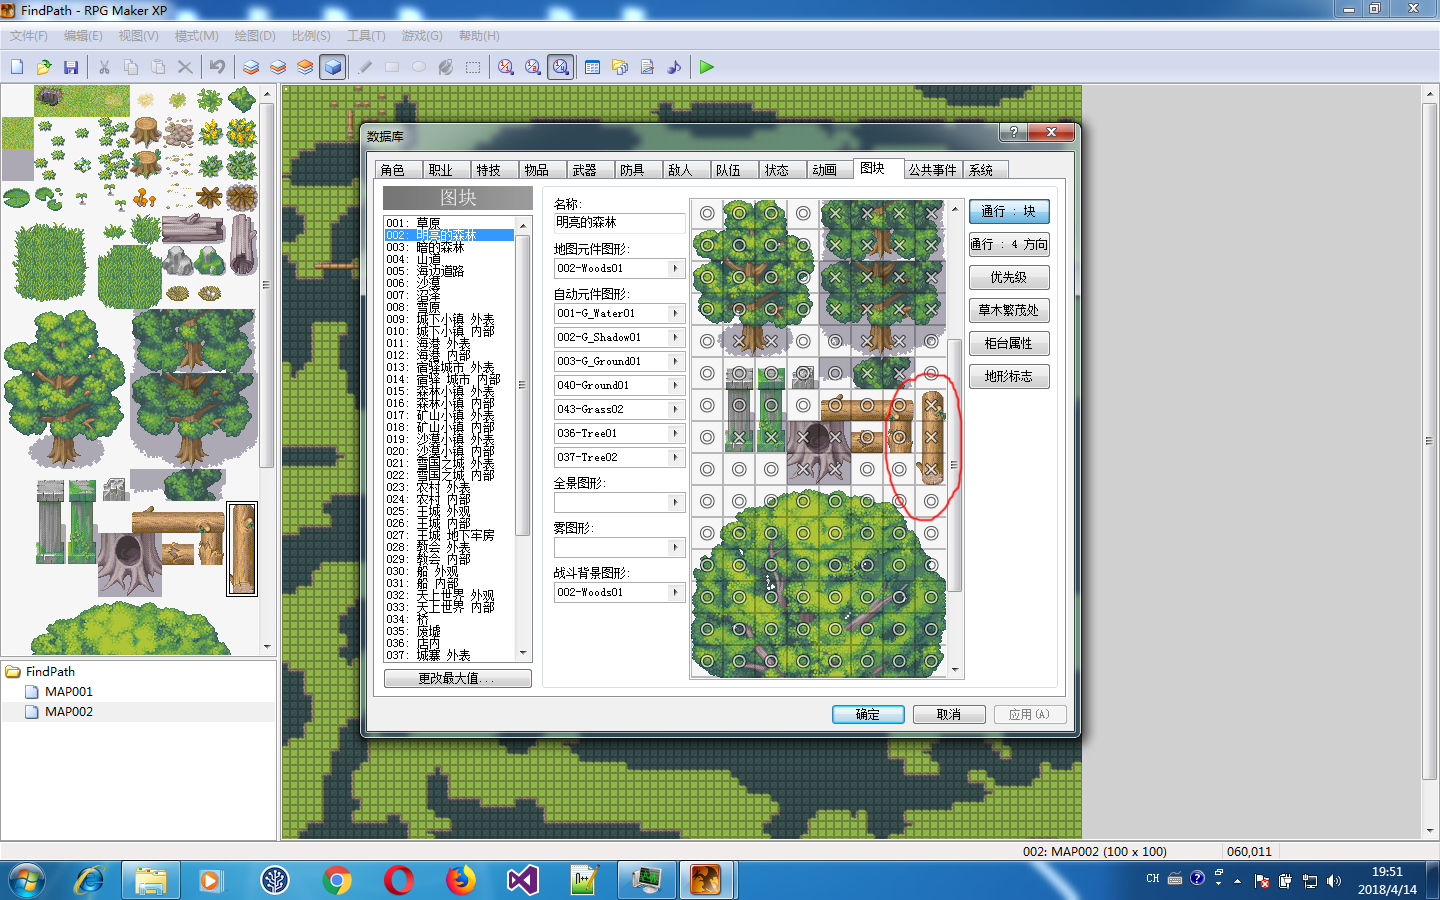Select the 通行 : 4 方向 button
1440x900 pixels.
[x=1009, y=245]
